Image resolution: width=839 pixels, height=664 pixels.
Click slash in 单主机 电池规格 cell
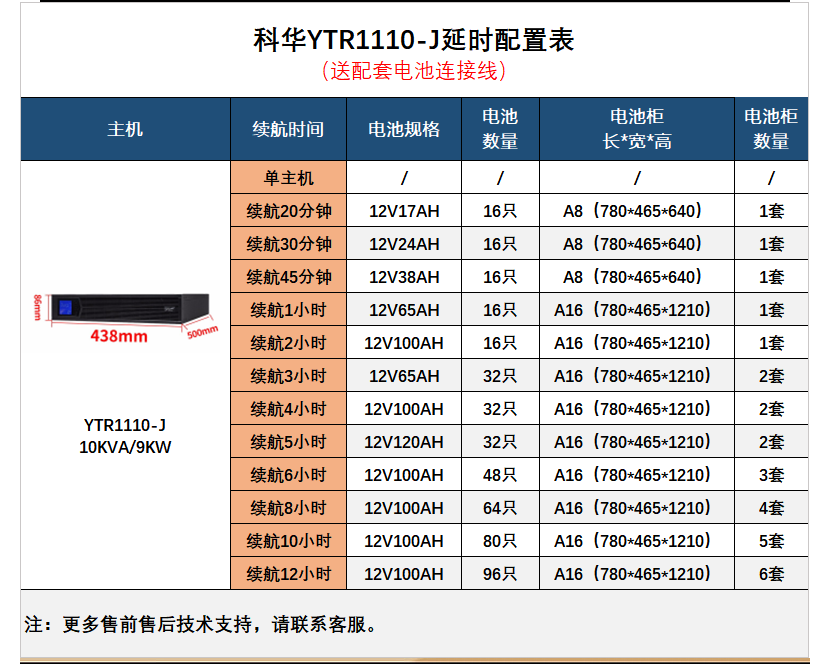pyautogui.click(x=404, y=178)
